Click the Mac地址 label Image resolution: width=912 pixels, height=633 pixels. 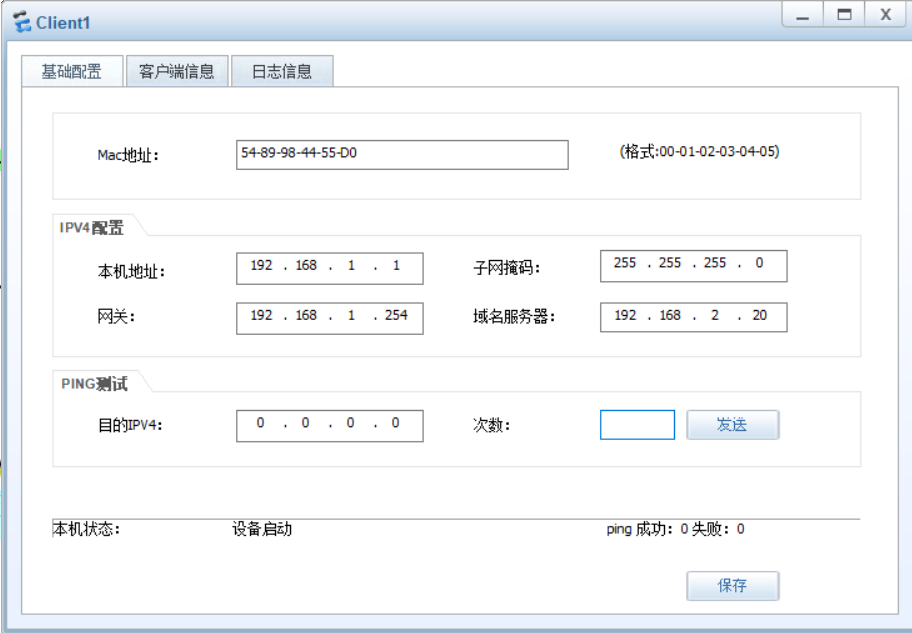coord(128,155)
